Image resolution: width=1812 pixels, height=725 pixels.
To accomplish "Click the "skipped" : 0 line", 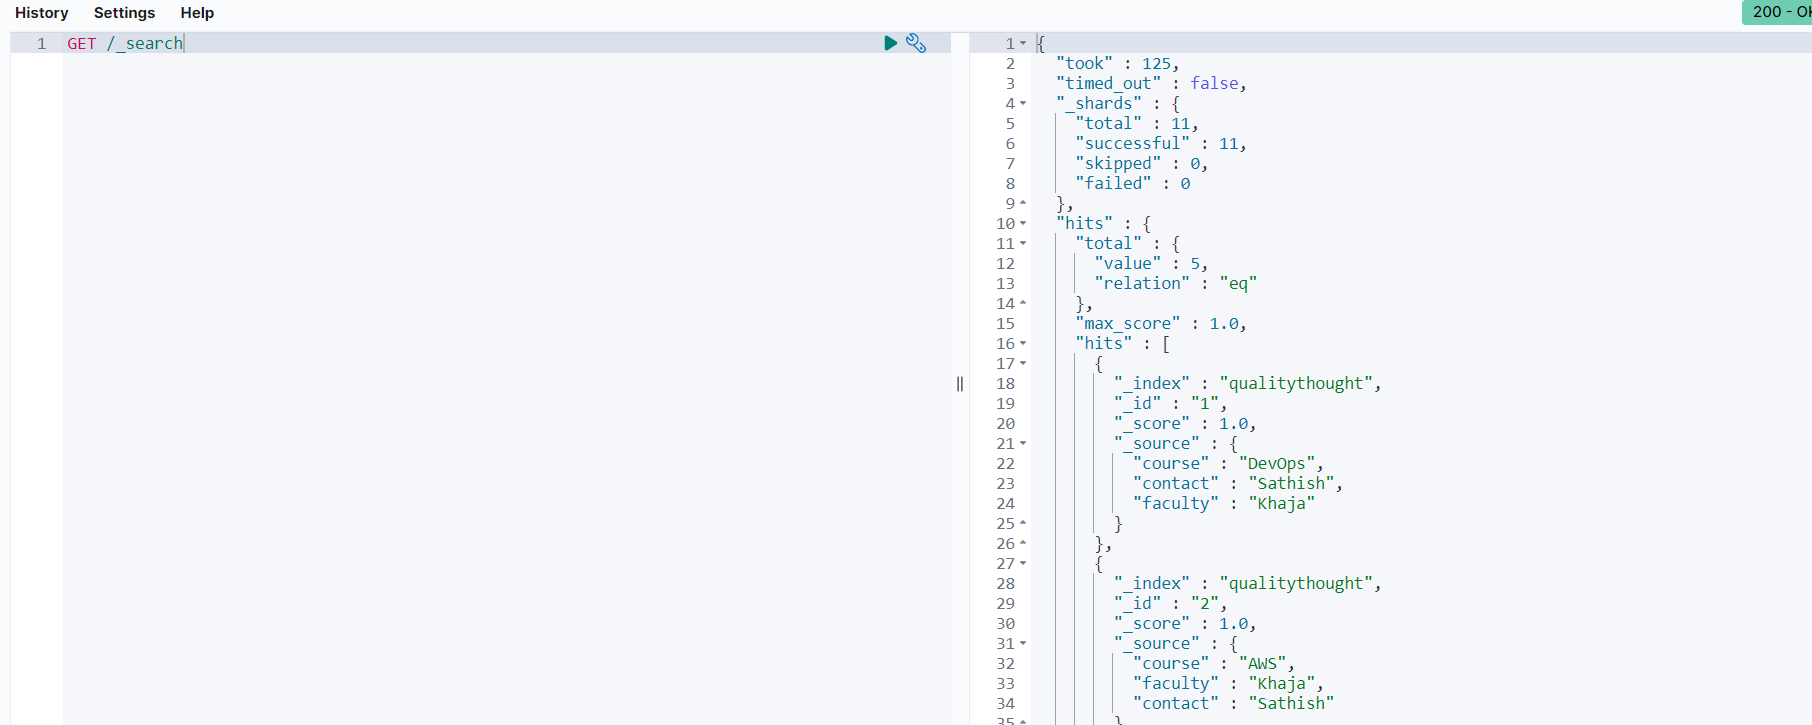I will pos(1141,163).
